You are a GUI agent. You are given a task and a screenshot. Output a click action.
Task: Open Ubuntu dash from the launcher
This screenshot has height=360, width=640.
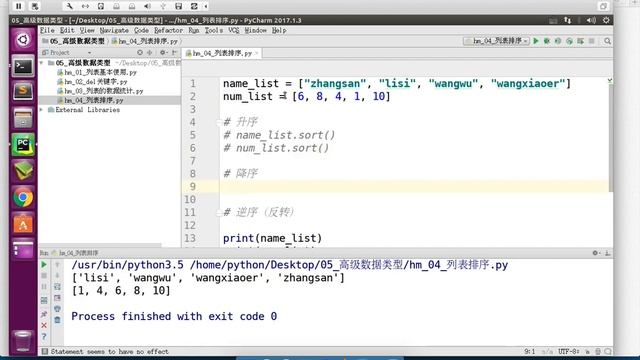(x=23, y=40)
